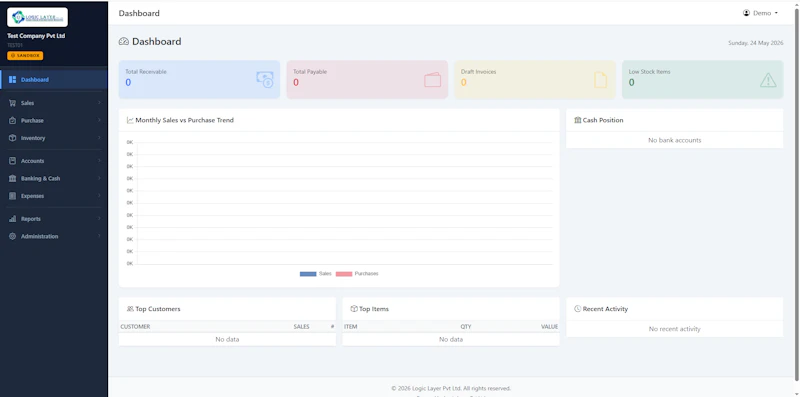Click the Reports bar chart icon

click(x=13, y=219)
